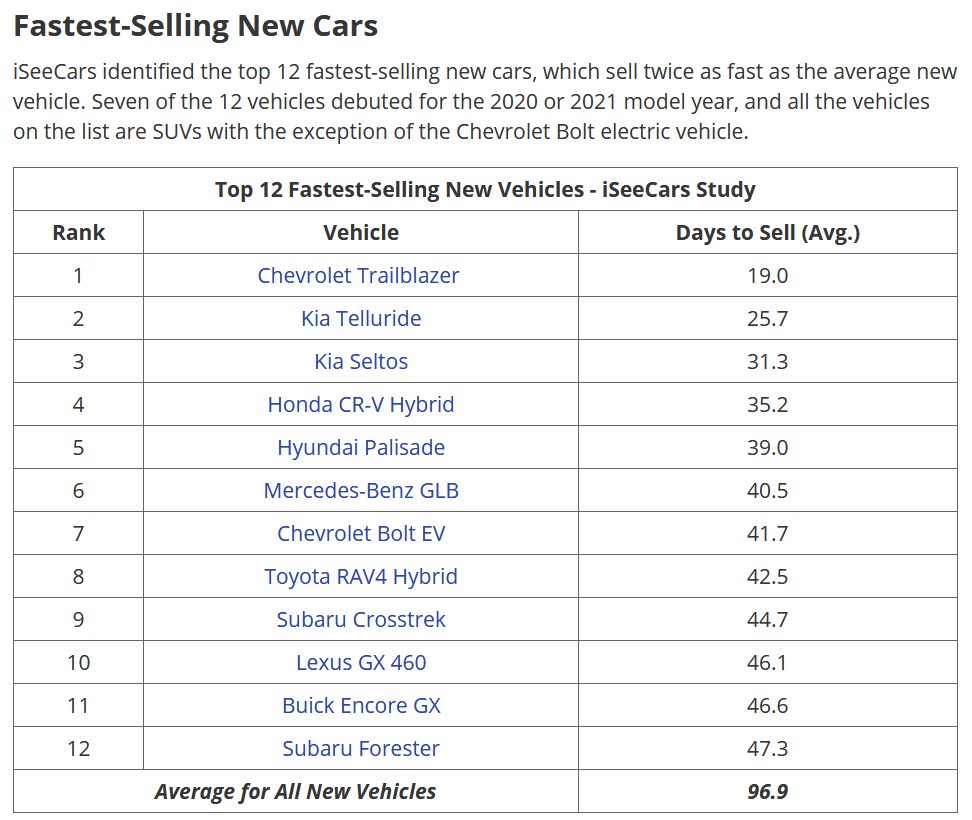Image resolution: width=972 pixels, height=820 pixels.
Task: Click the Fastest-Selling New Cars heading
Action: (x=196, y=25)
